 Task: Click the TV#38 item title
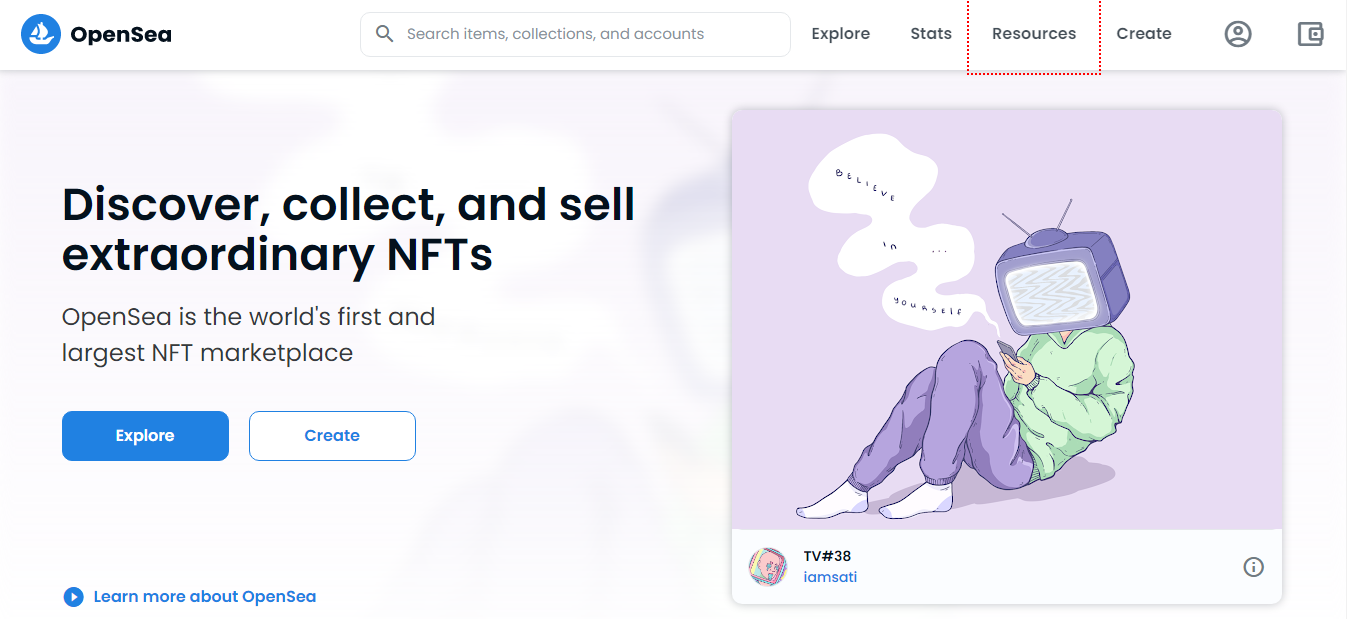click(827, 556)
